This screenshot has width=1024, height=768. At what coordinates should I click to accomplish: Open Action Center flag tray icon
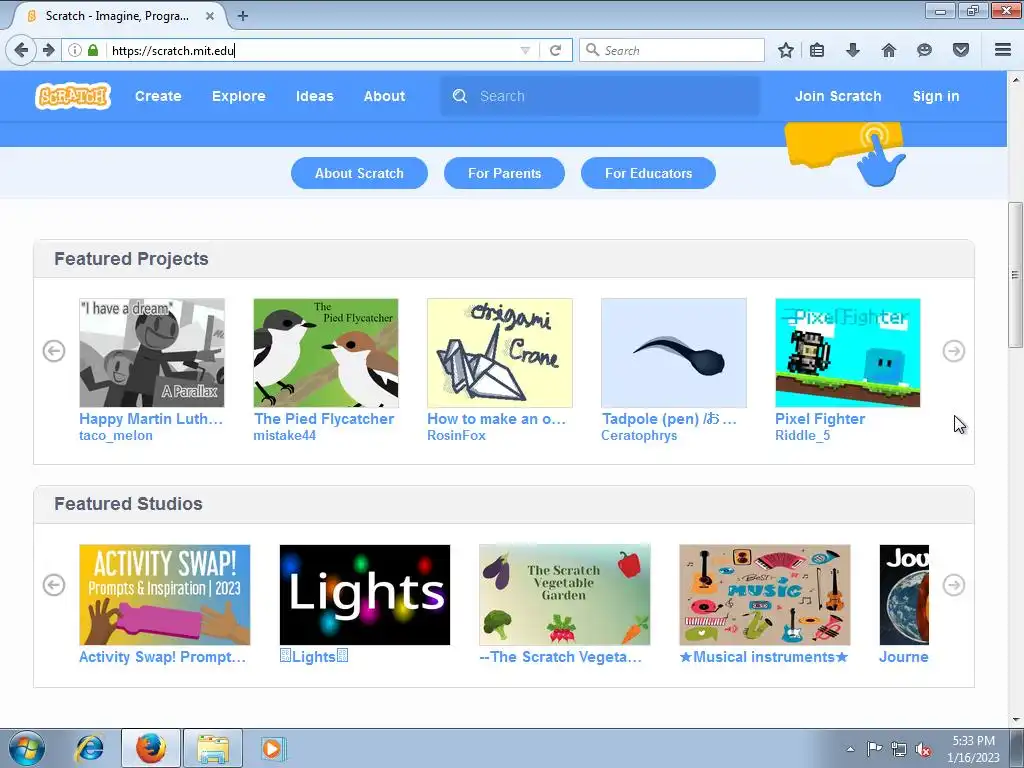[874, 749]
